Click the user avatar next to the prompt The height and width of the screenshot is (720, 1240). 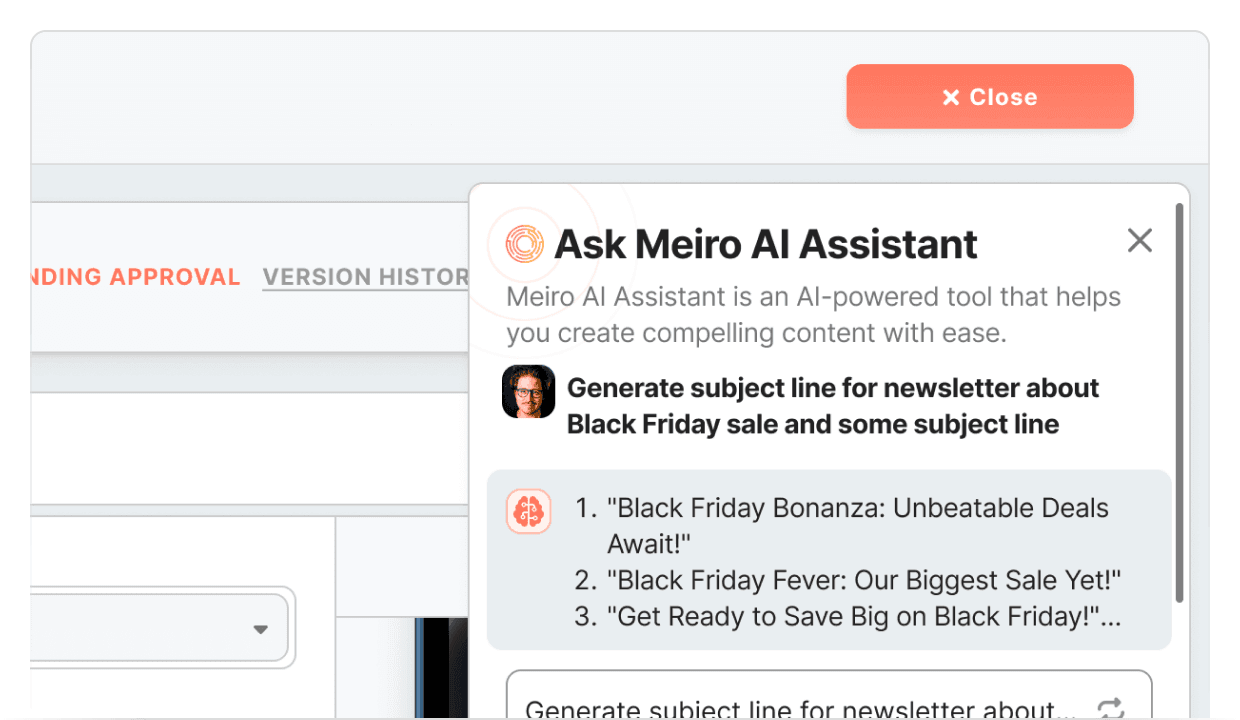click(528, 391)
